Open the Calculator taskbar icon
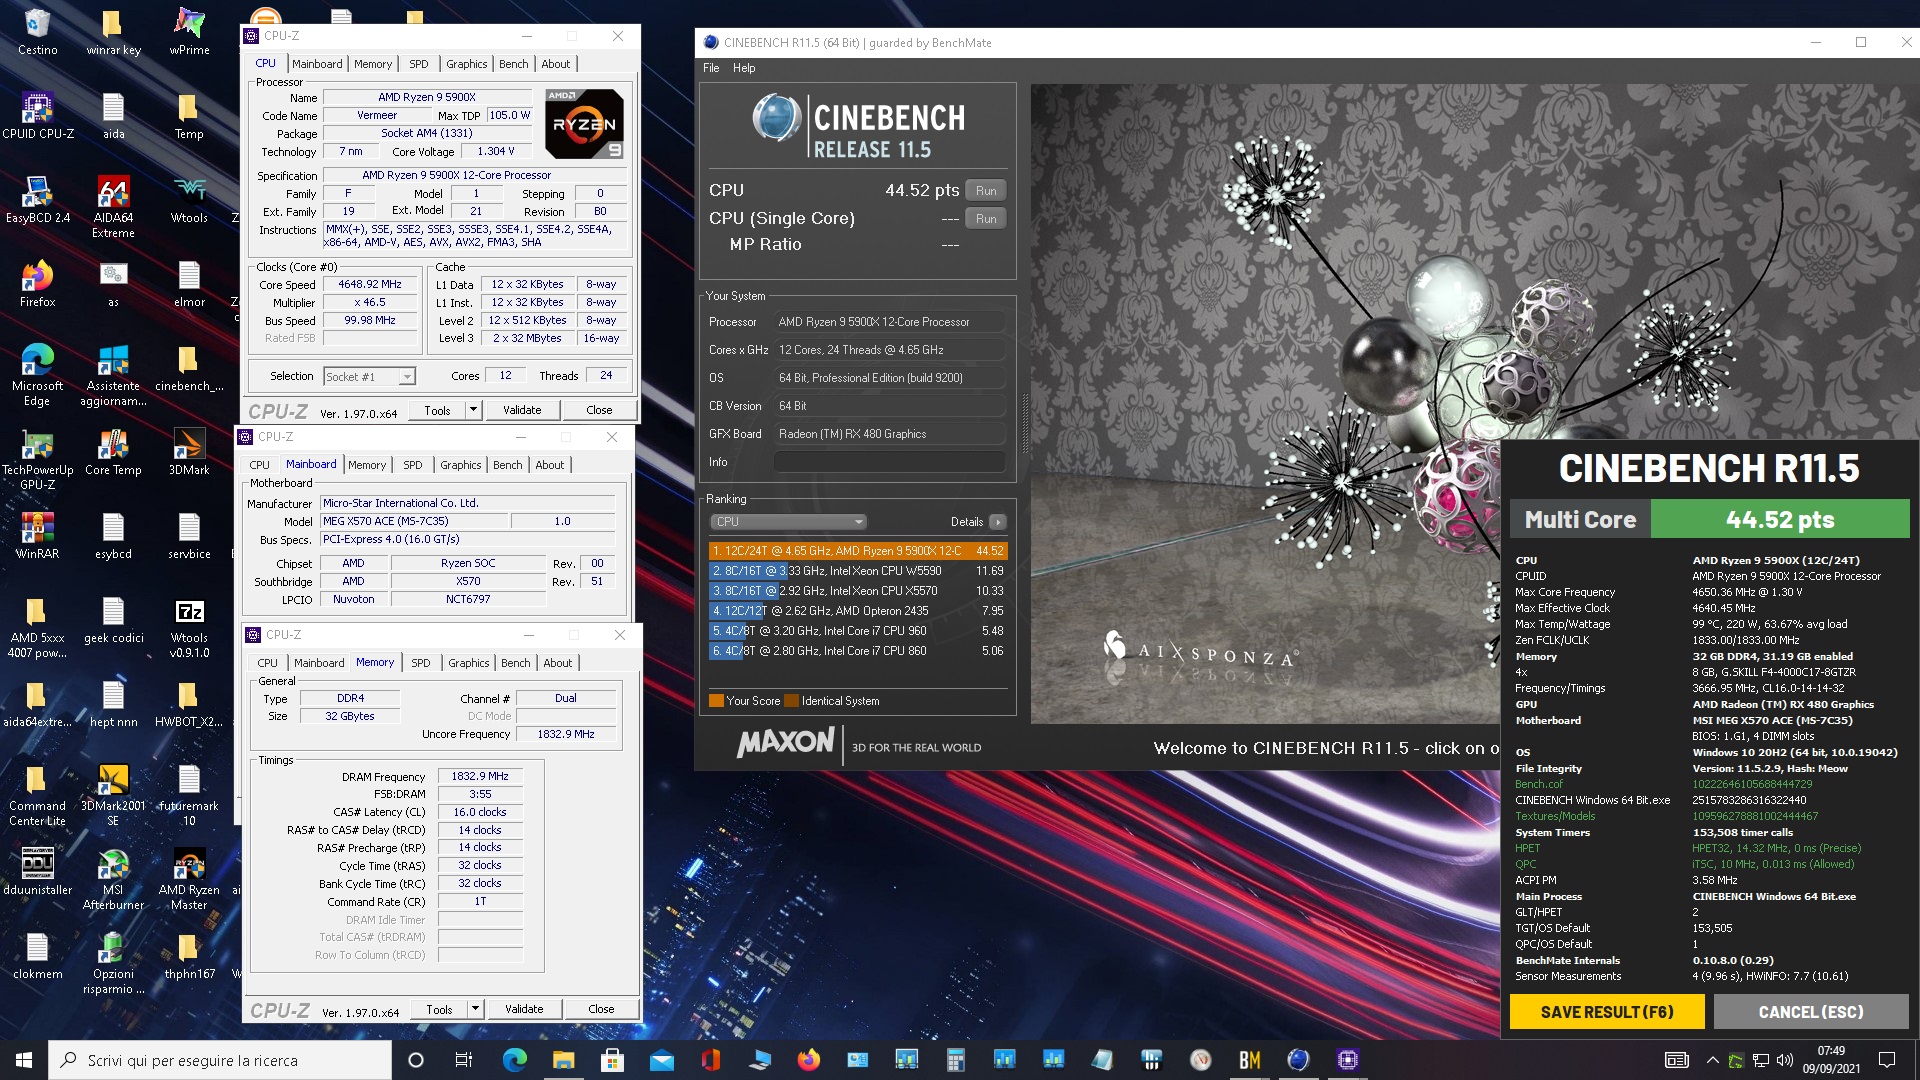 pos(956,1060)
